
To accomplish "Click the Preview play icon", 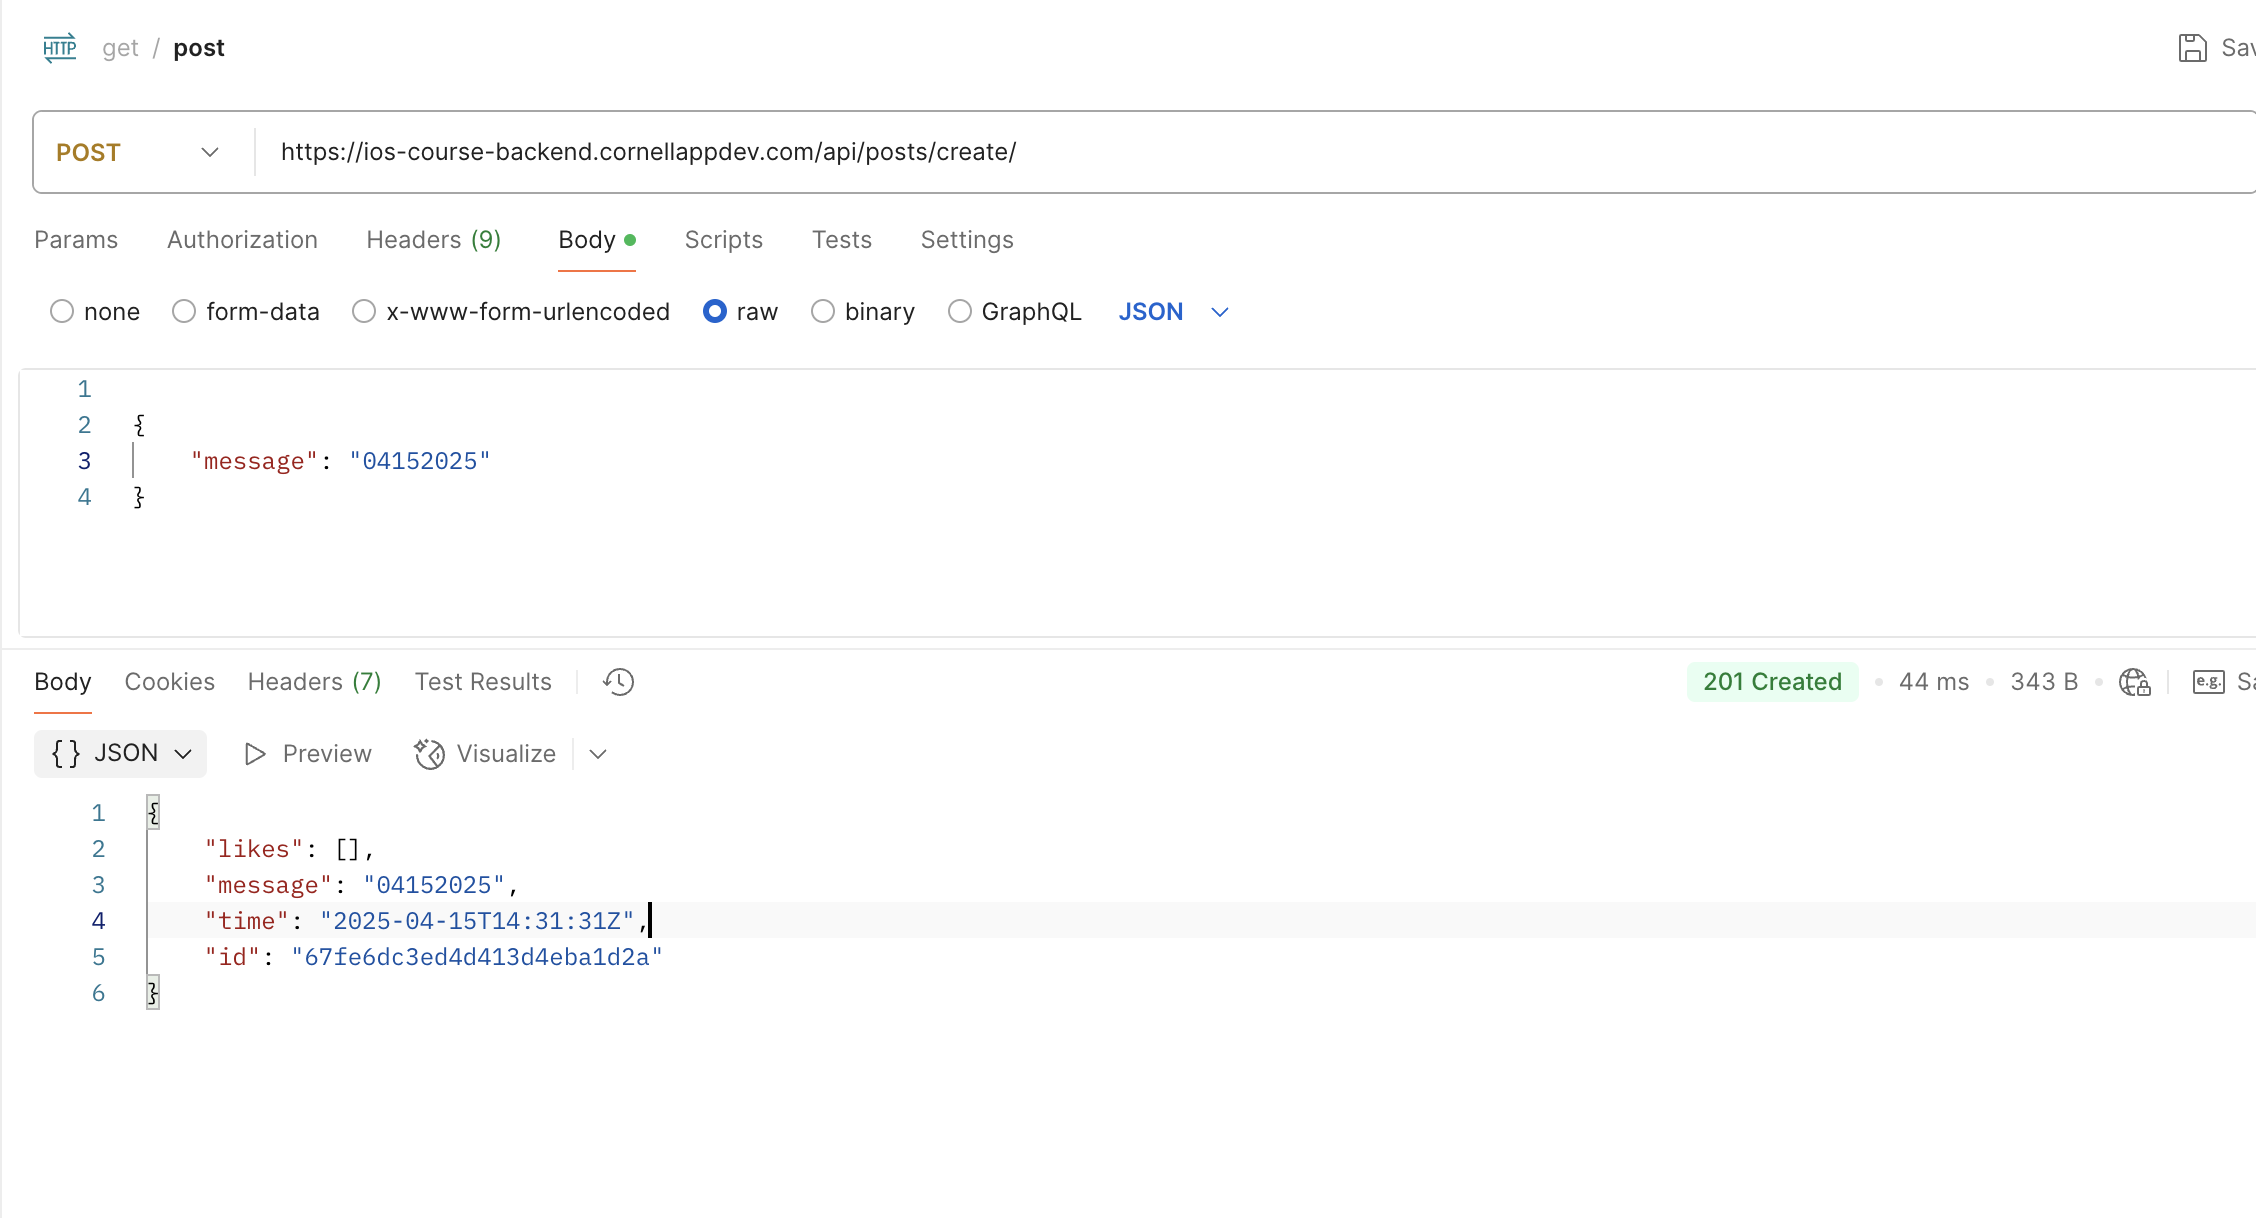I will tap(255, 754).
